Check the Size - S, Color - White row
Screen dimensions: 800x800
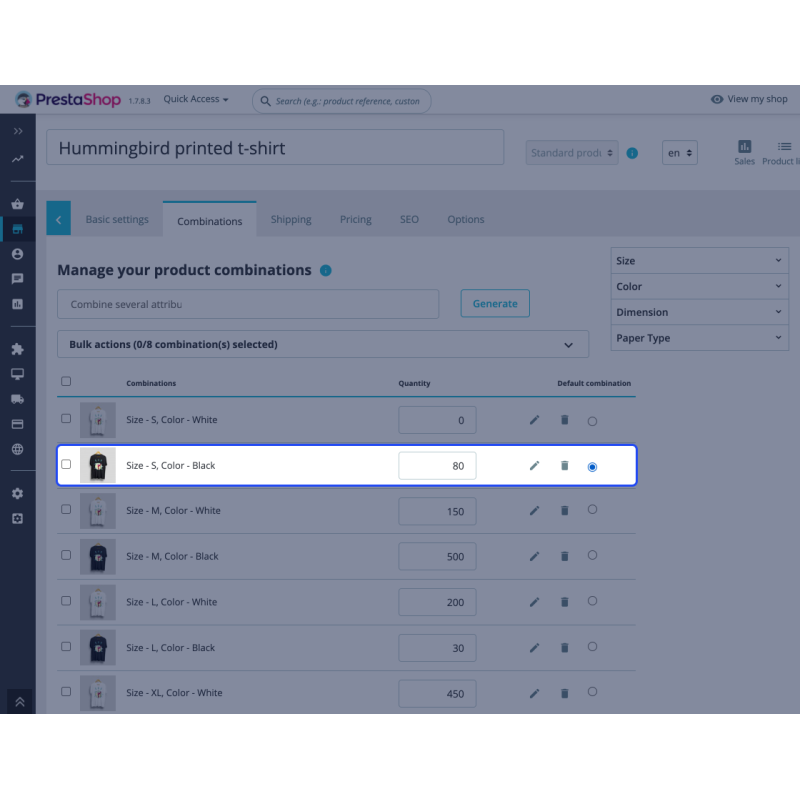[x=66, y=418]
